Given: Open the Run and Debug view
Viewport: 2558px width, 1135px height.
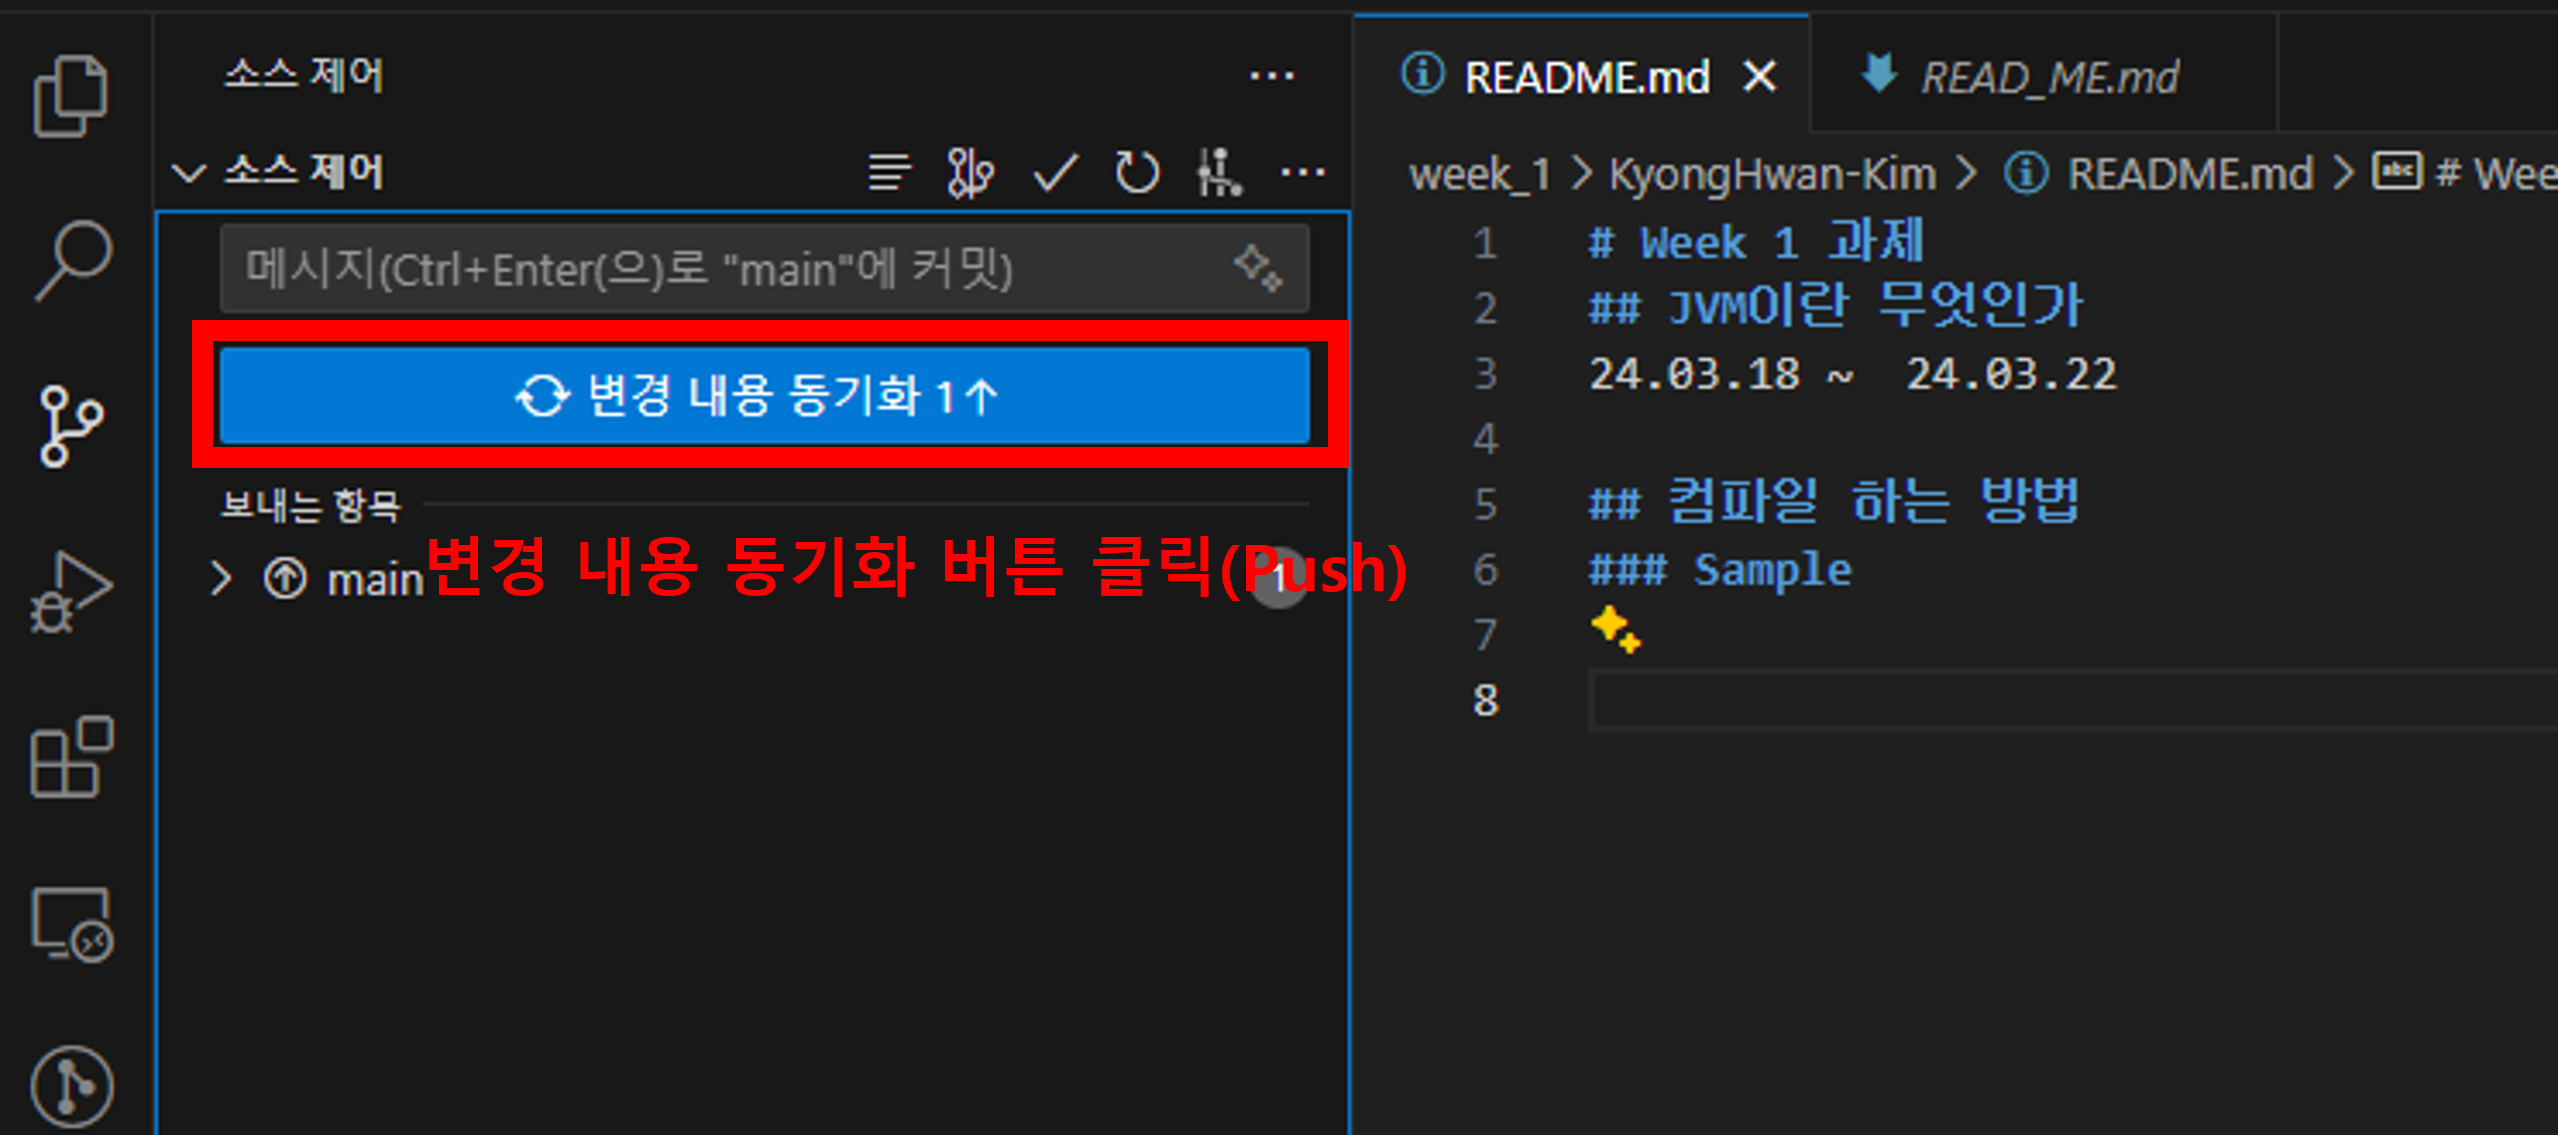Looking at the screenshot, I should coord(71,592).
